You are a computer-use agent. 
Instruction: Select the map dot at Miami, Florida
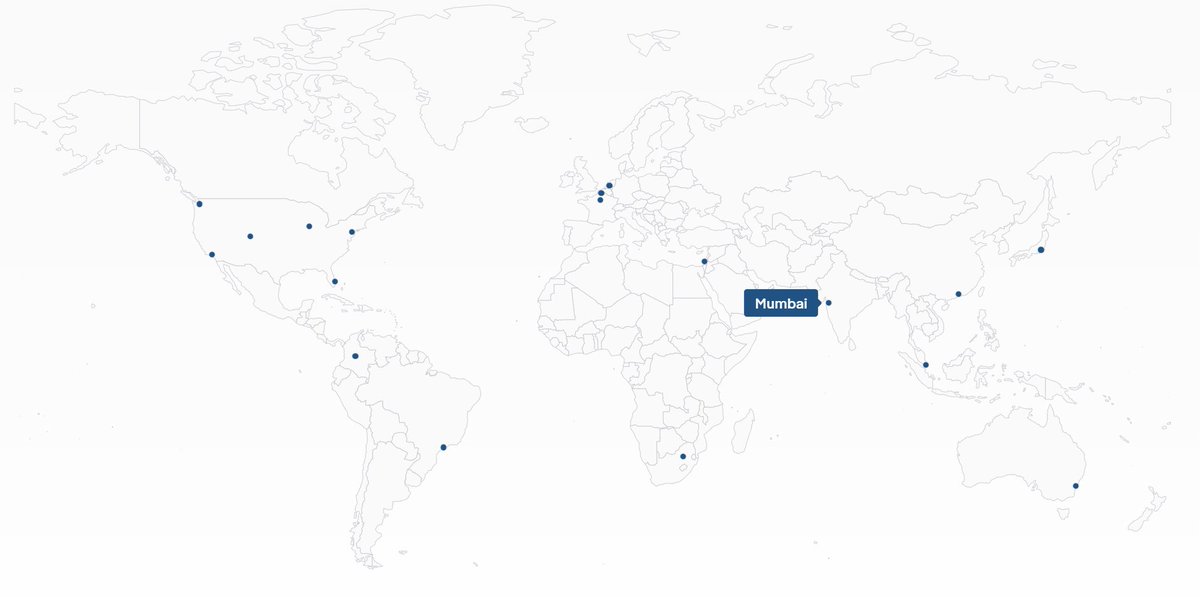pos(335,281)
